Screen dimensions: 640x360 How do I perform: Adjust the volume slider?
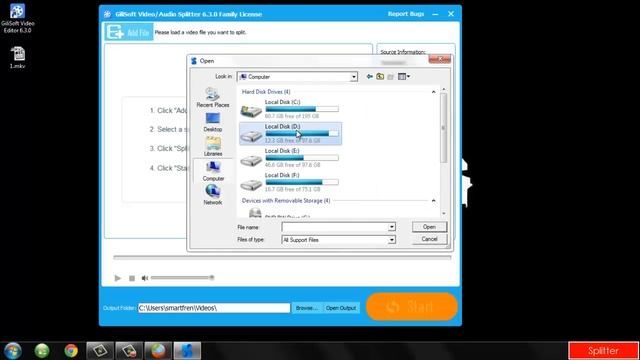tap(182, 278)
